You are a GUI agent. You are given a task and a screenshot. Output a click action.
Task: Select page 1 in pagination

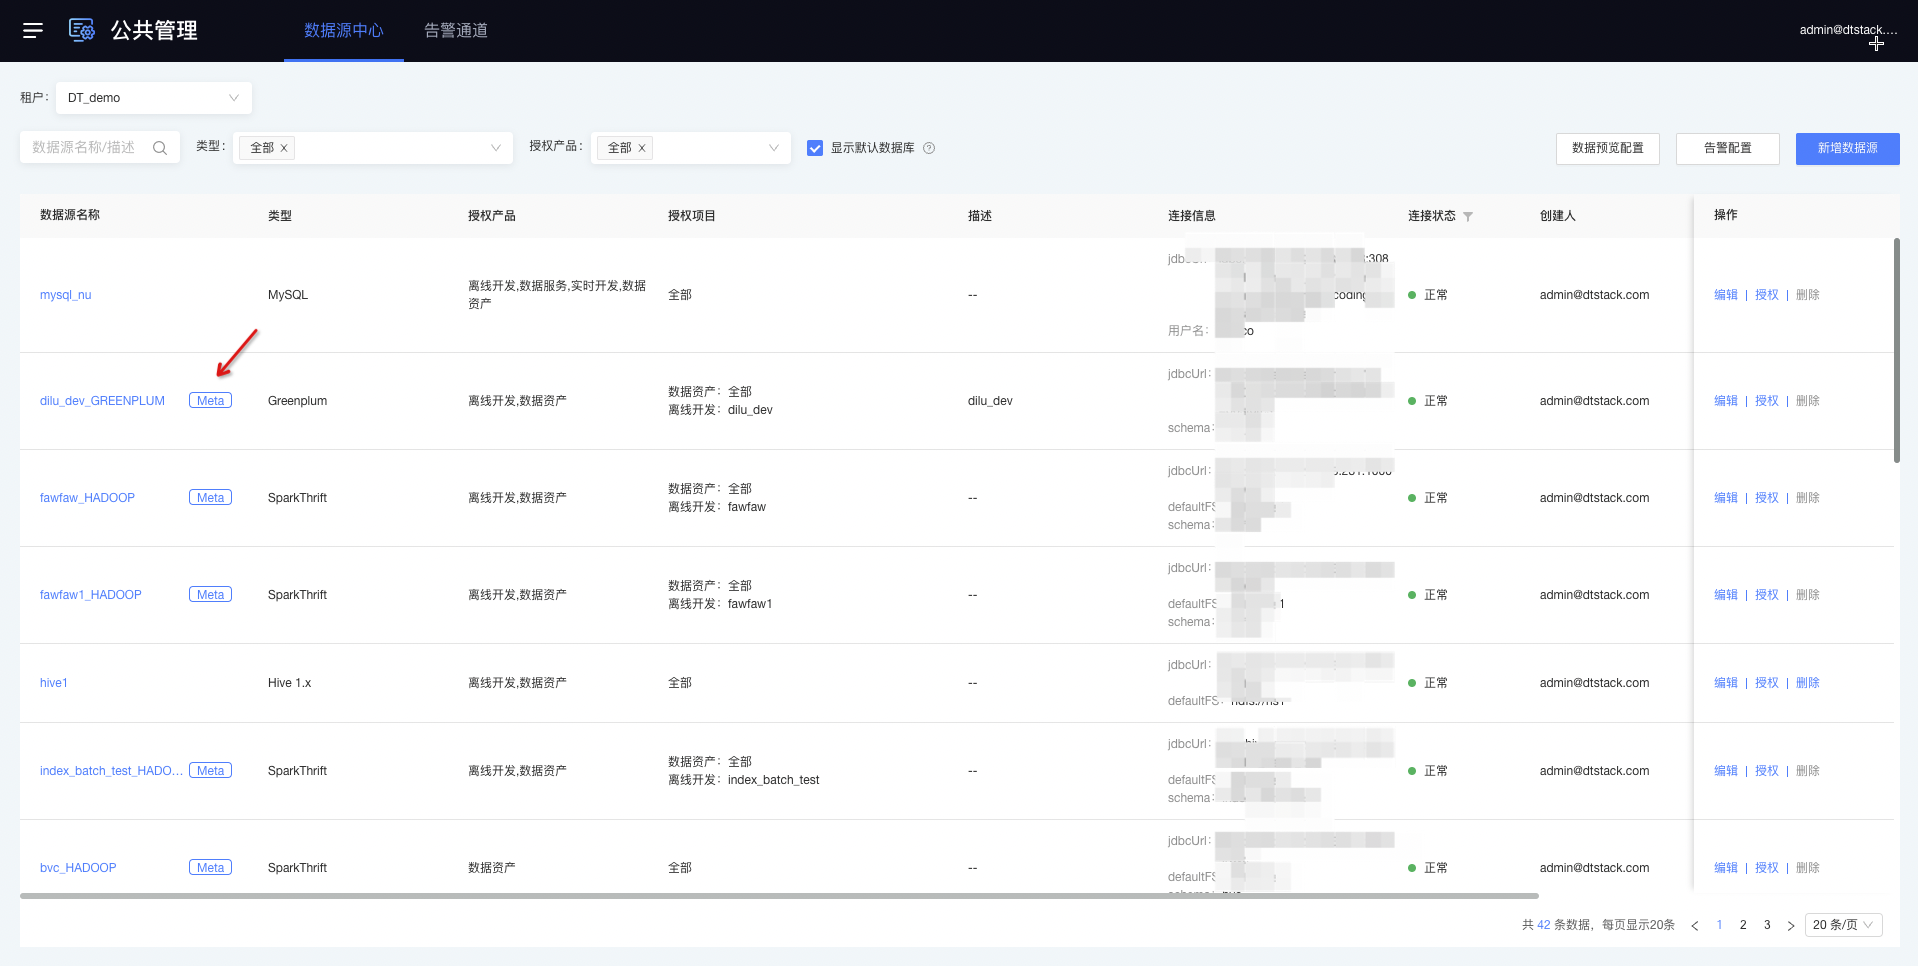click(1719, 925)
